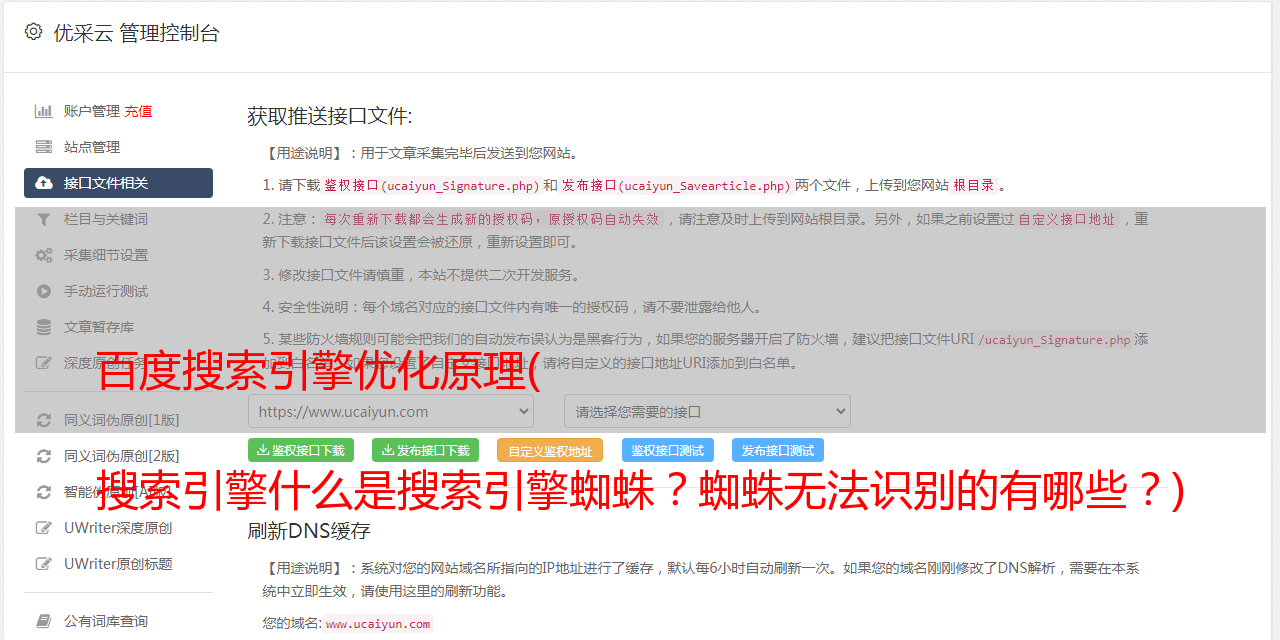Click the refresh icon for 同义词伪原创[2版]

point(44,456)
